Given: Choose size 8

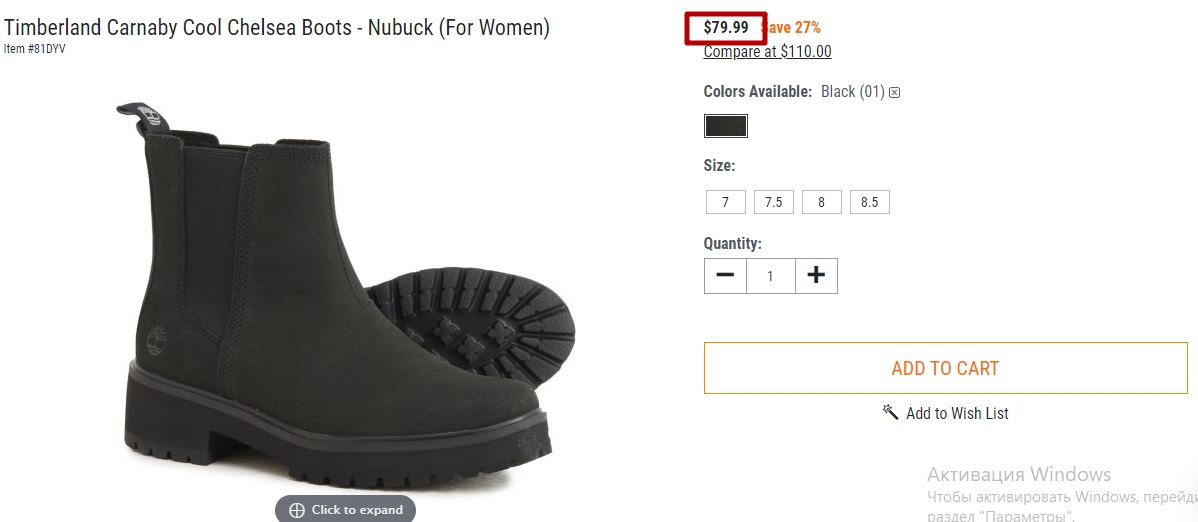Looking at the screenshot, I should coord(821,203).
